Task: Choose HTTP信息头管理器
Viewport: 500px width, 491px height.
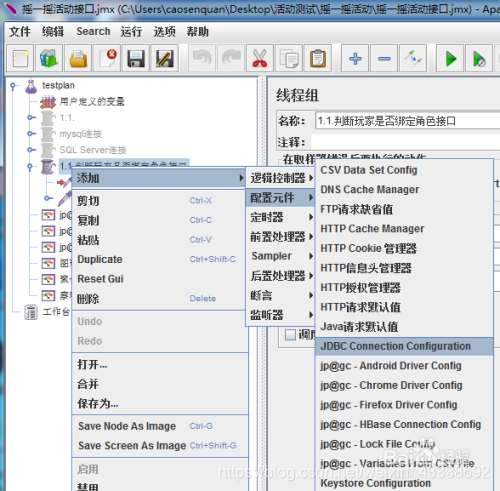Action: tap(404, 268)
